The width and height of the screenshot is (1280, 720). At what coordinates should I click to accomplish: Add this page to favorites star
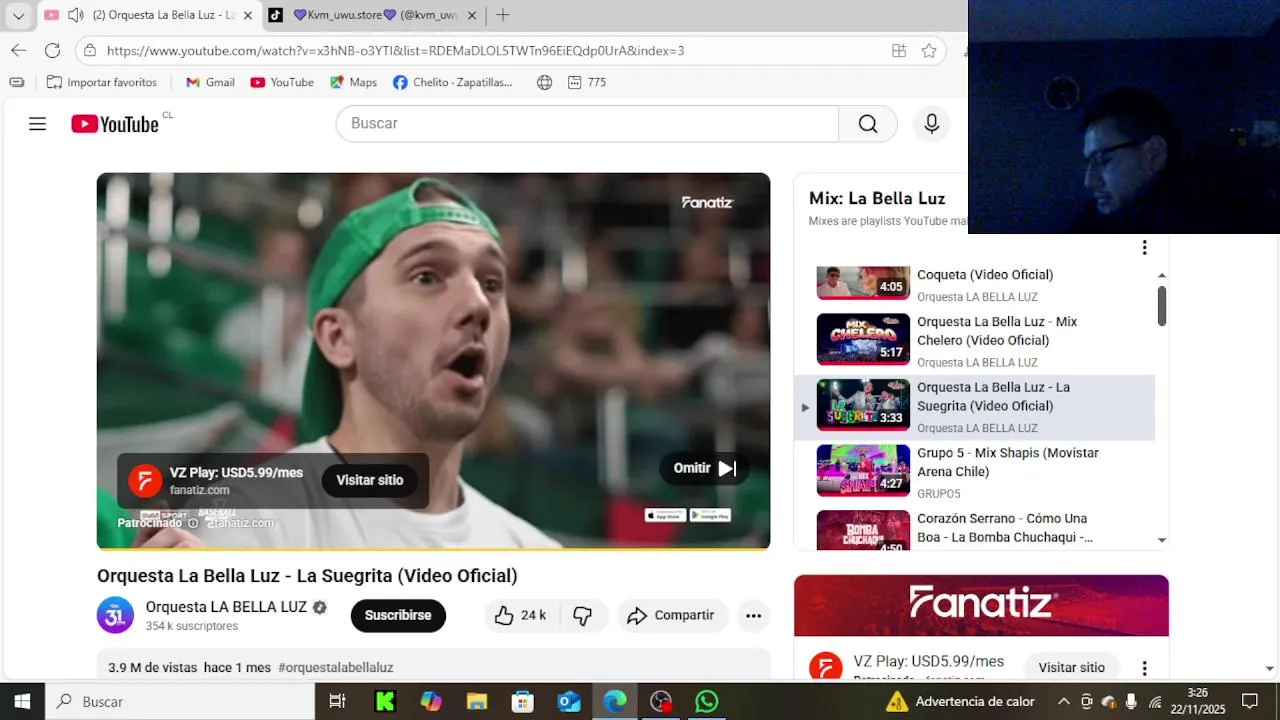(x=929, y=50)
